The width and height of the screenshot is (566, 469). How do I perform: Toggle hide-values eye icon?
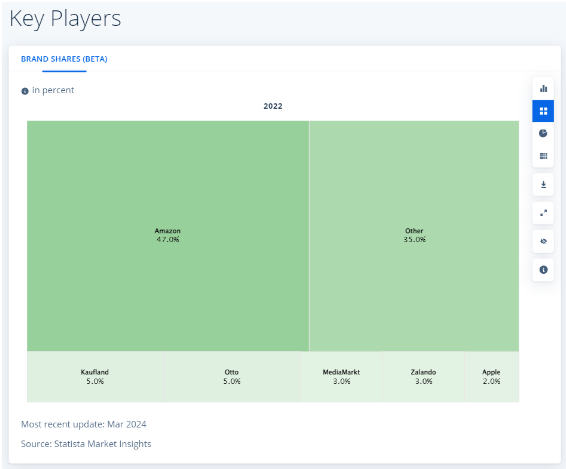click(x=543, y=241)
